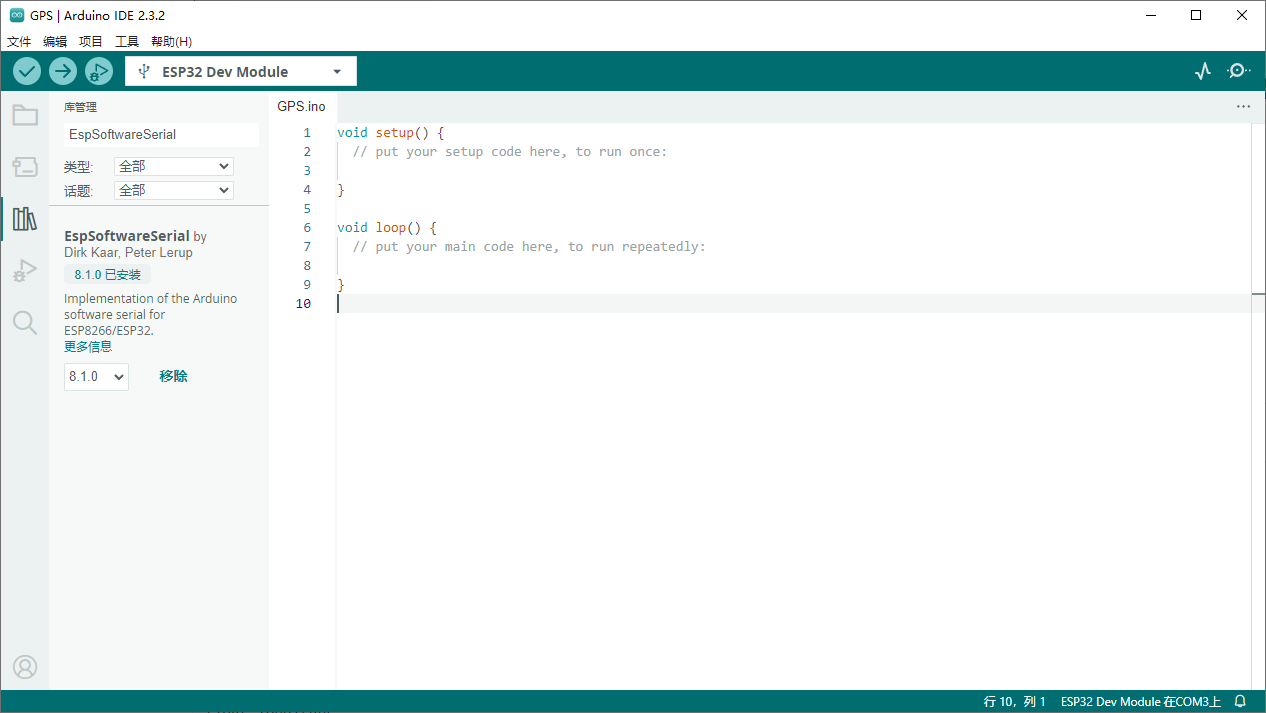Click the library search input field
This screenshot has height=713, width=1266.
pos(161,134)
